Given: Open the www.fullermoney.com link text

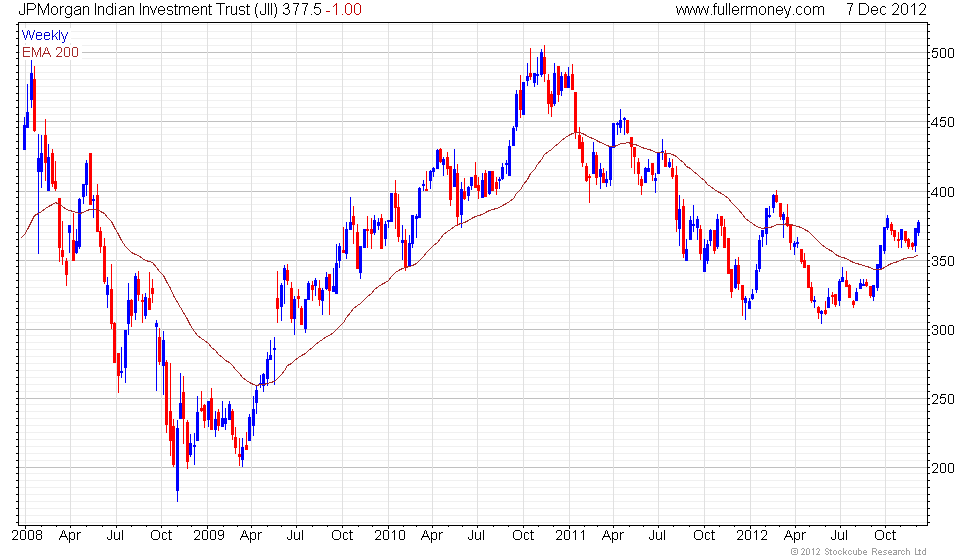Looking at the screenshot, I should point(750,9).
